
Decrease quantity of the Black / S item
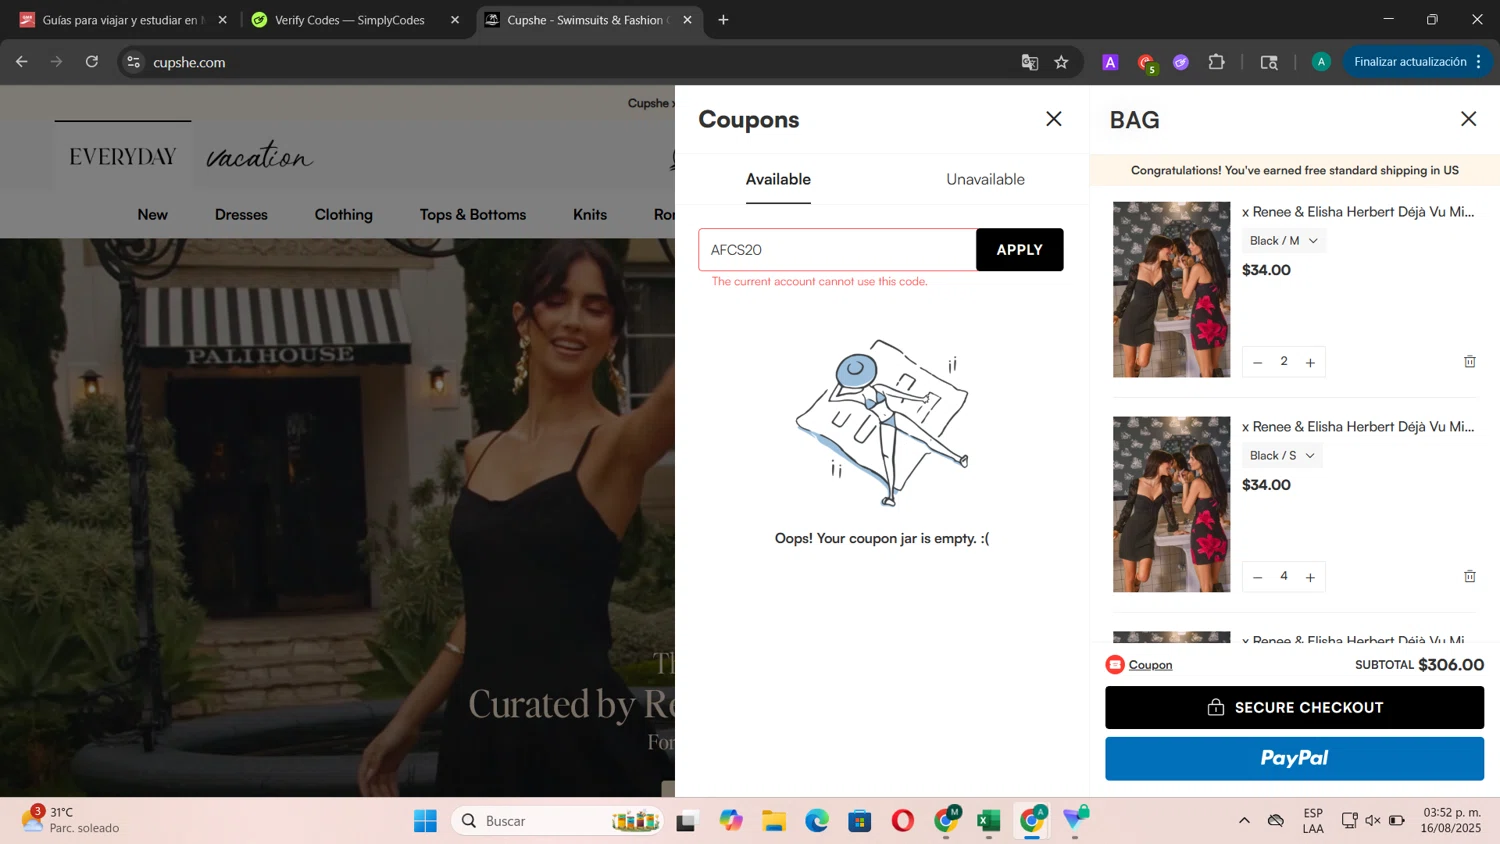click(x=1258, y=577)
